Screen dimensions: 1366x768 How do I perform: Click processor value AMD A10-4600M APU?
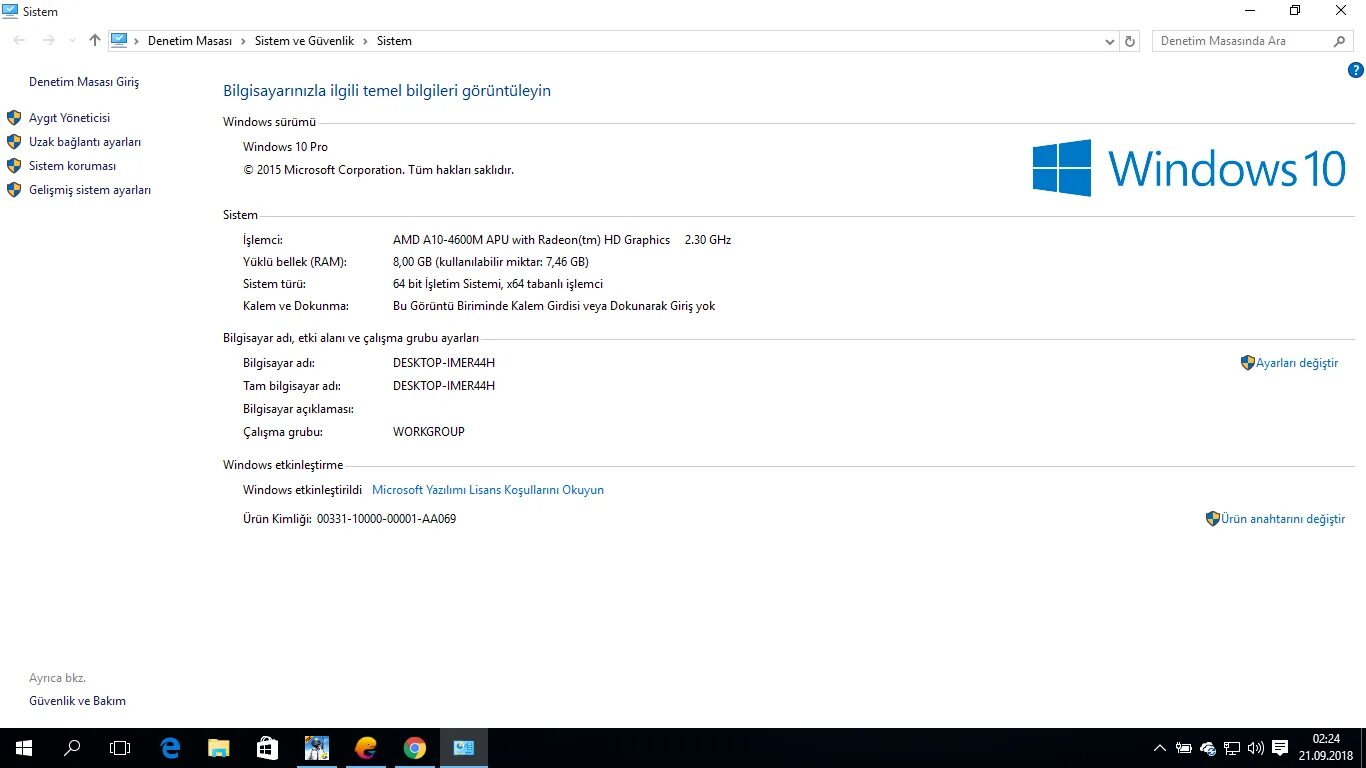(x=531, y=240)
